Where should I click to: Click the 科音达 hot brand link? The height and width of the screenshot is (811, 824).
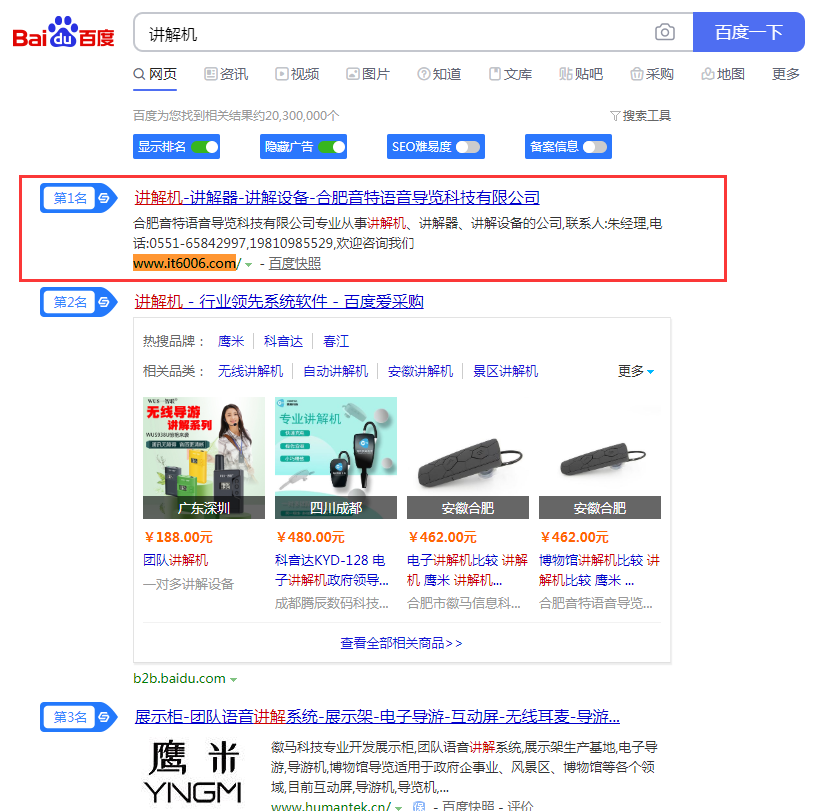[x=283, y=342]
